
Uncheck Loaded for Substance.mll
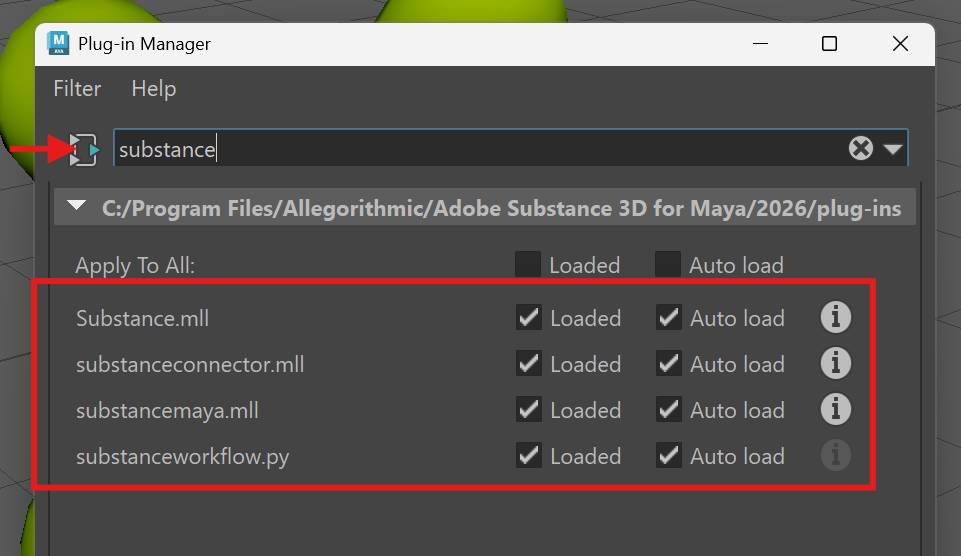point(529,318)
